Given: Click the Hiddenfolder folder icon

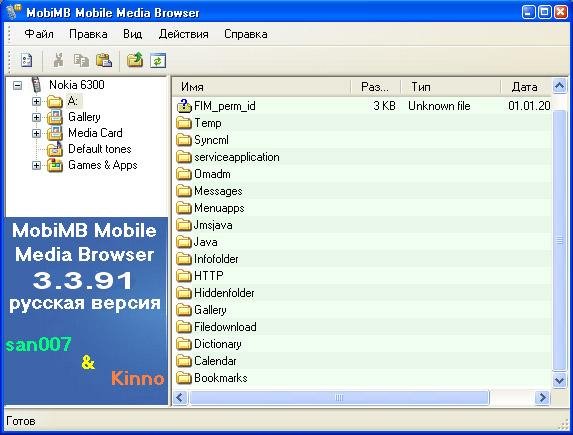Looking at the screenshot, I should [184, 293].
